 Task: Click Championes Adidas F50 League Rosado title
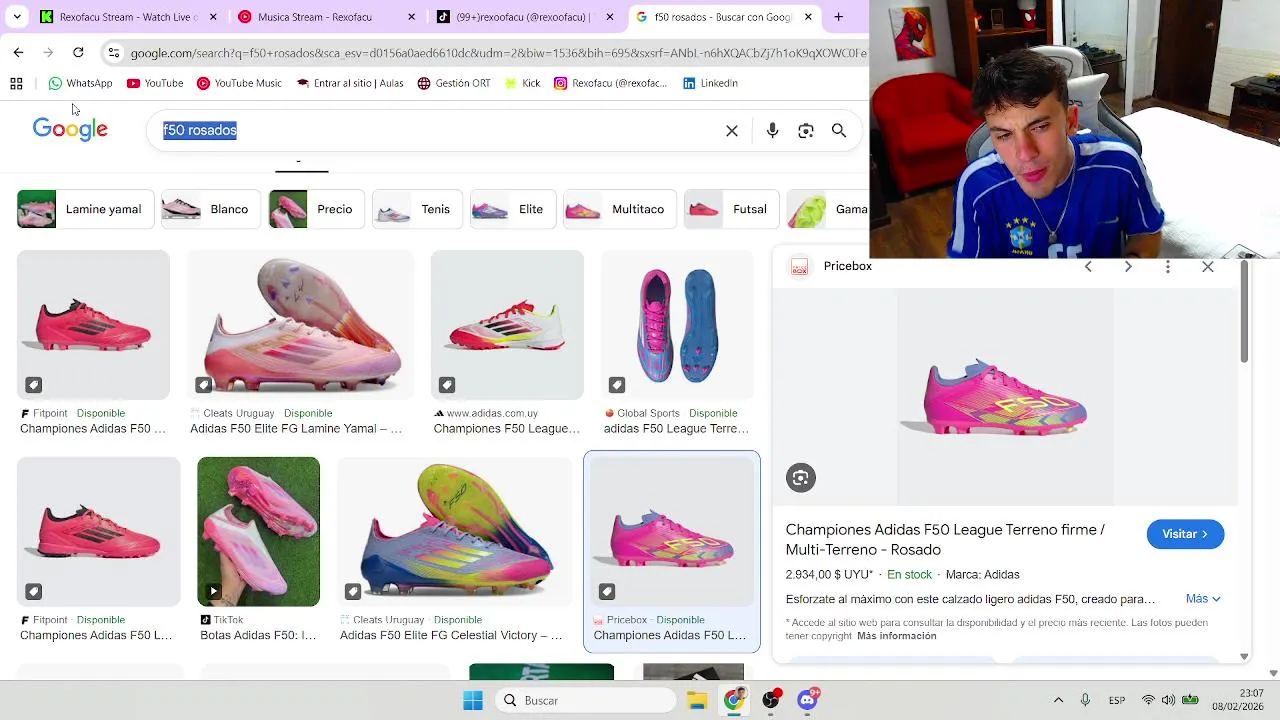tap(945, 540)
